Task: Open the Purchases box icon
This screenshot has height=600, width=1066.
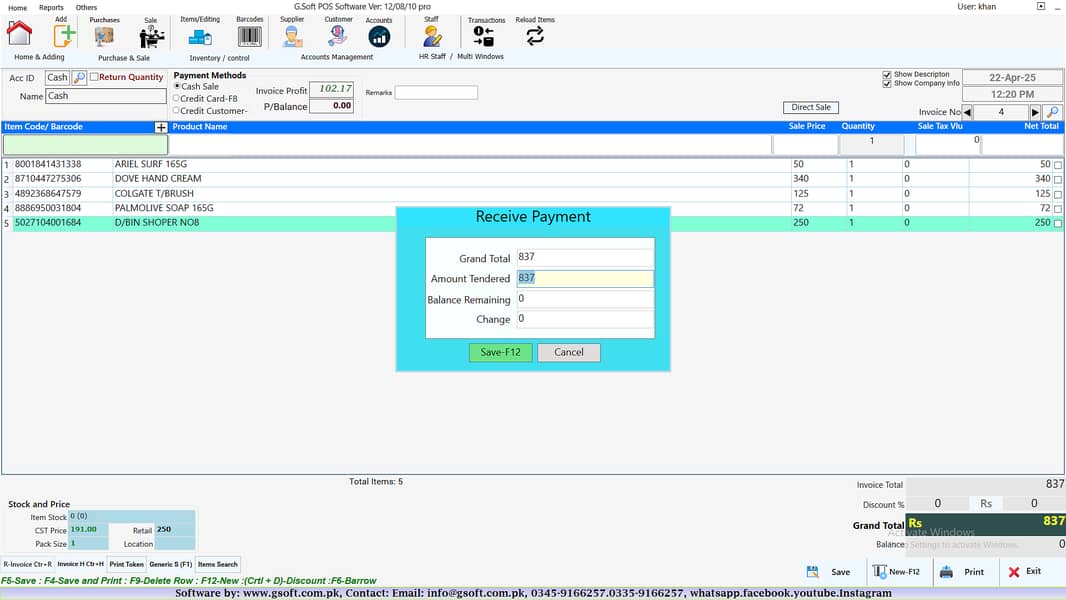Action: pos(104,36)
